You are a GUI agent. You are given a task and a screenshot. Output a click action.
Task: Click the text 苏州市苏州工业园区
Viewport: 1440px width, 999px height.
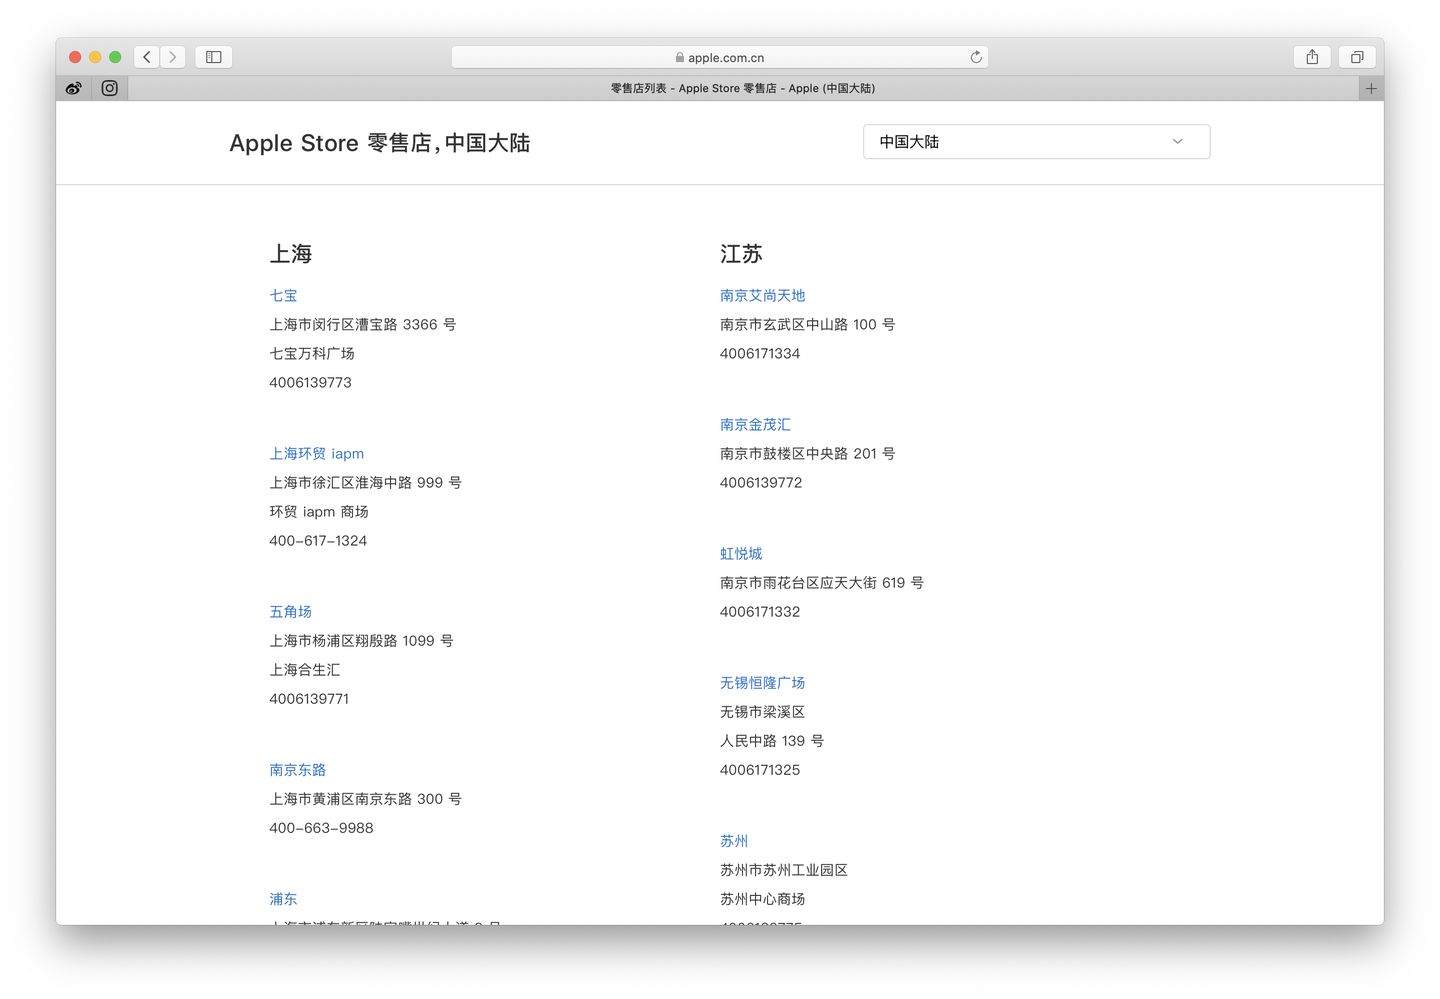pyautogui.click(x=784, y=870)
